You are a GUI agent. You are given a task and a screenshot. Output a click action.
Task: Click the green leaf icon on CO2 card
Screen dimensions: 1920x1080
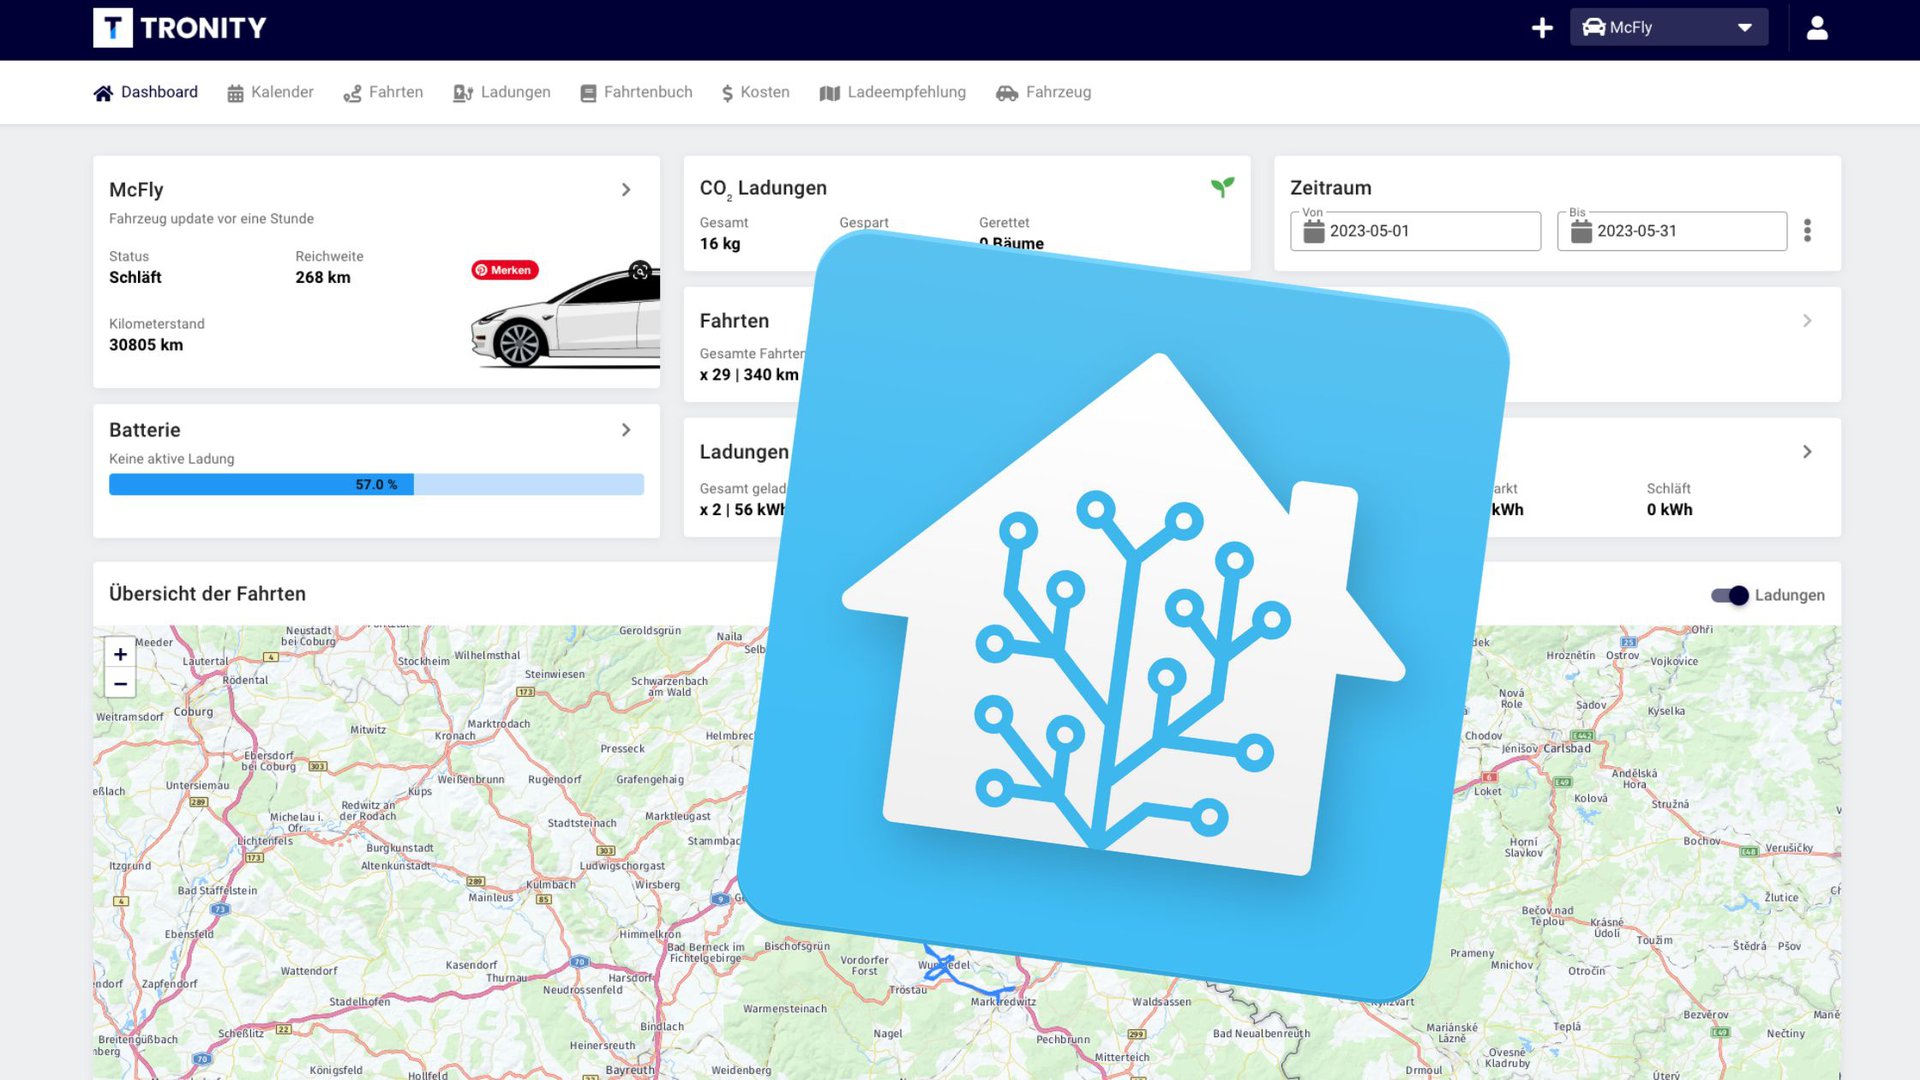[x=1222, y=186]
